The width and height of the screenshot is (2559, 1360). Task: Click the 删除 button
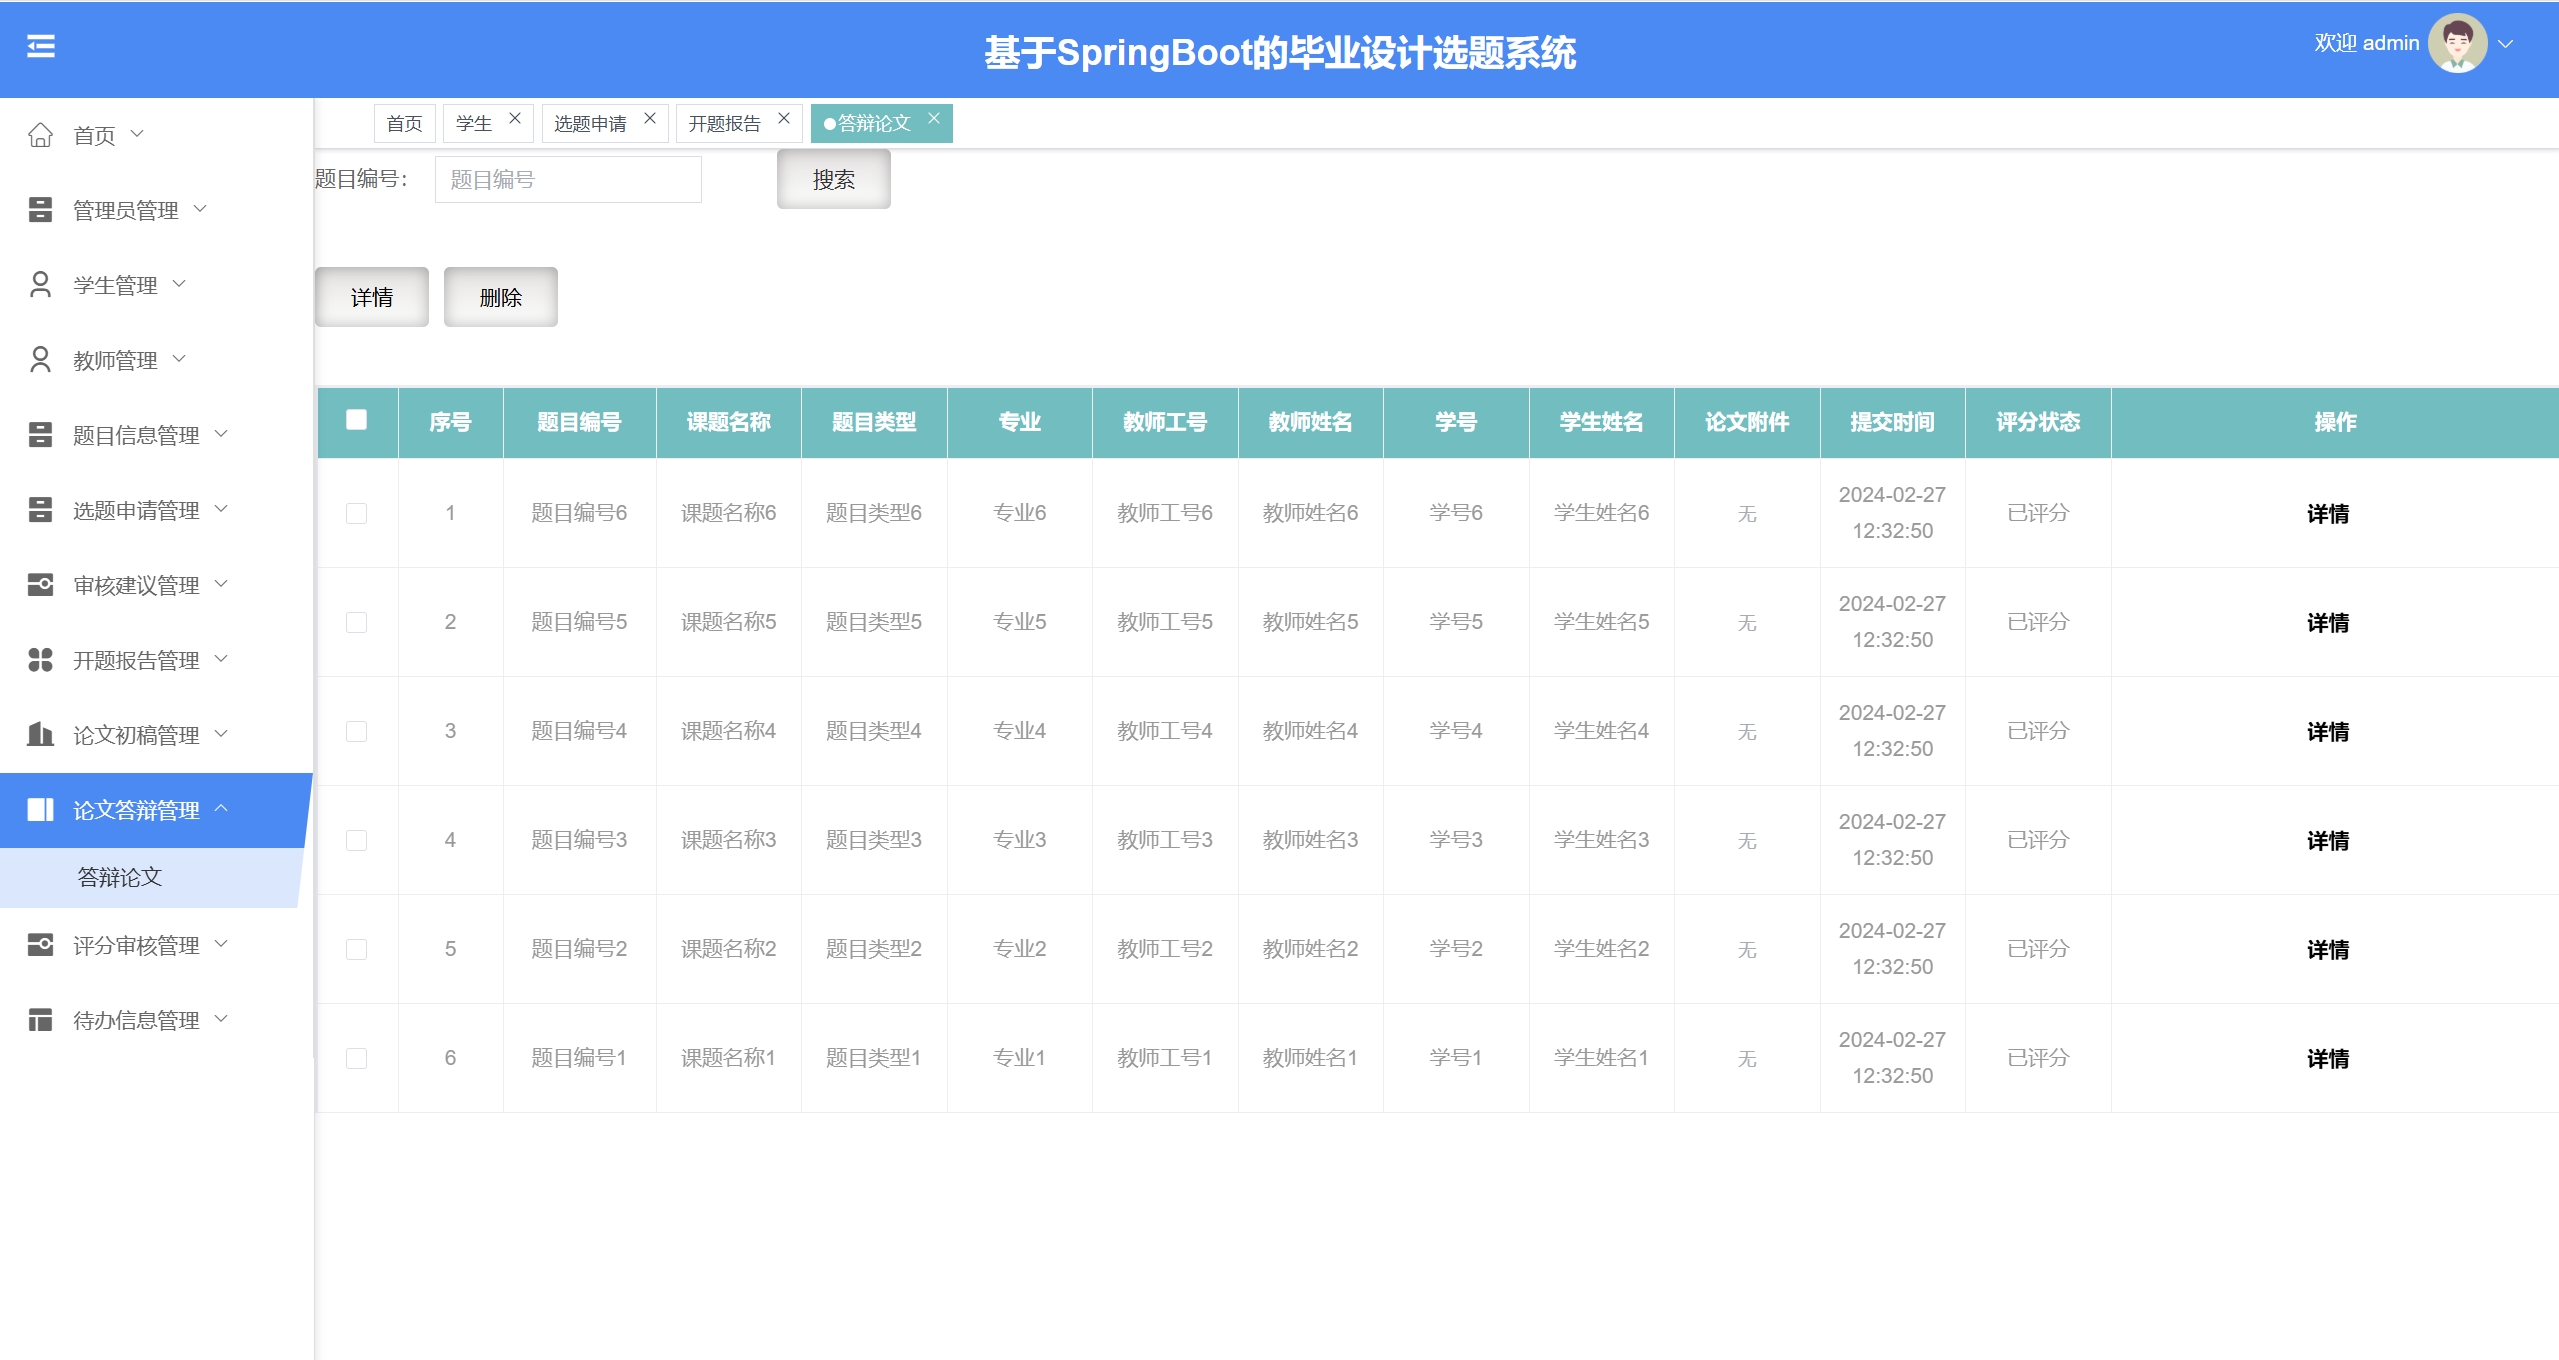click(x=501, y=297)
